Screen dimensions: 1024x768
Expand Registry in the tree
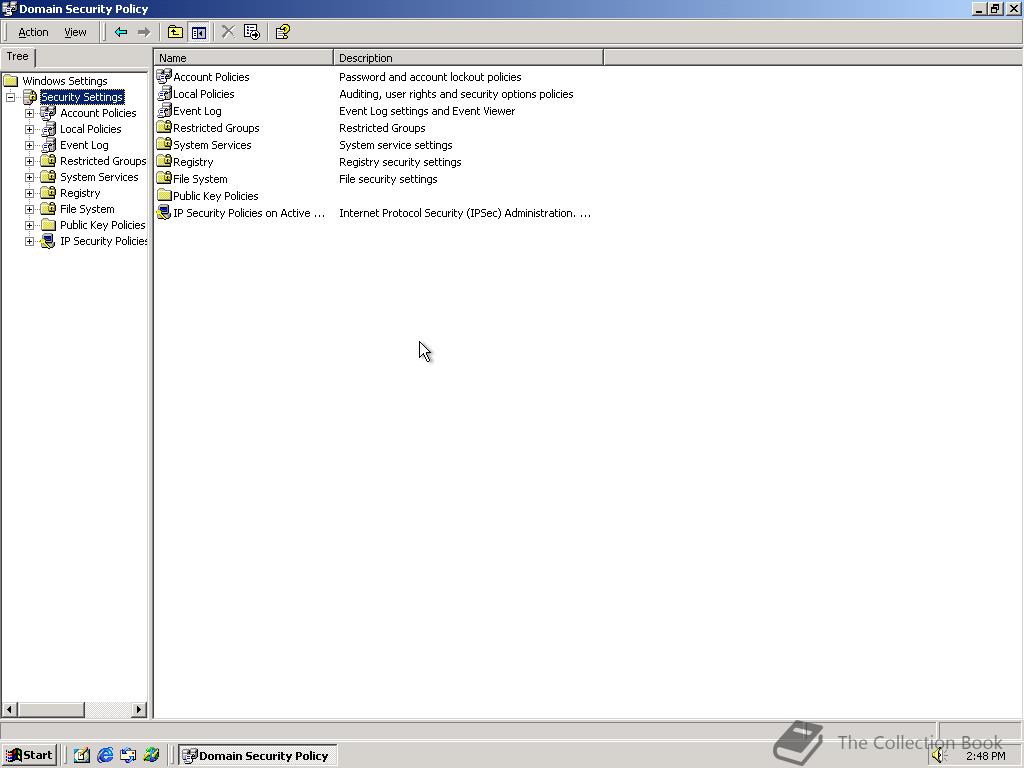click(x=29, y=193)
